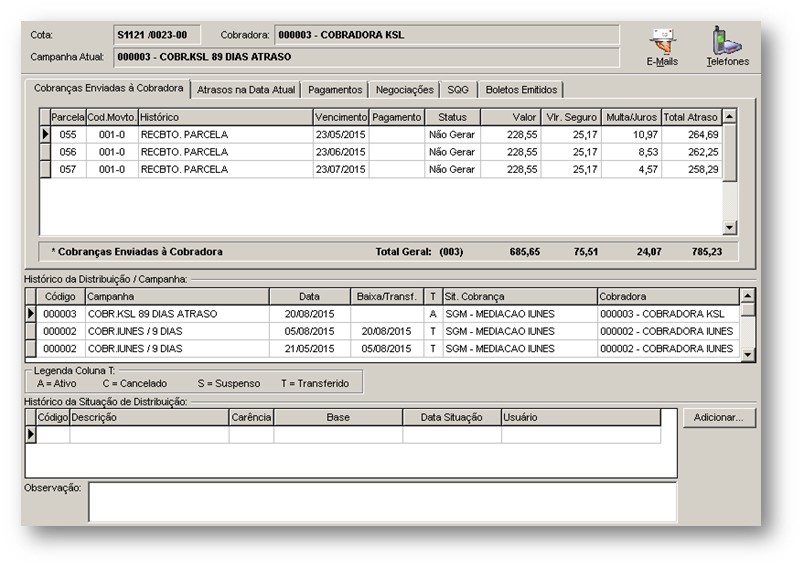
Task: Click parcela number 056 cell
Action: point(68,152)
